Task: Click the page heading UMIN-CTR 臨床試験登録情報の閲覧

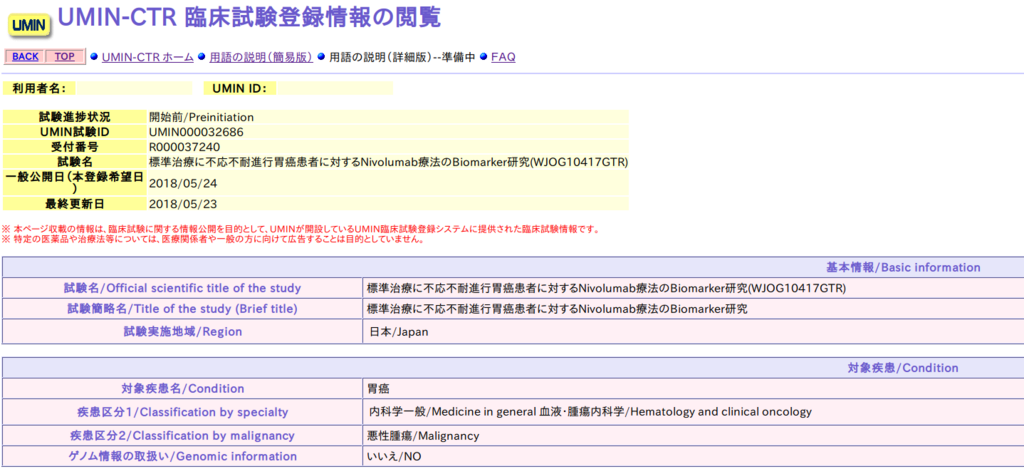Action: (249, 18)
